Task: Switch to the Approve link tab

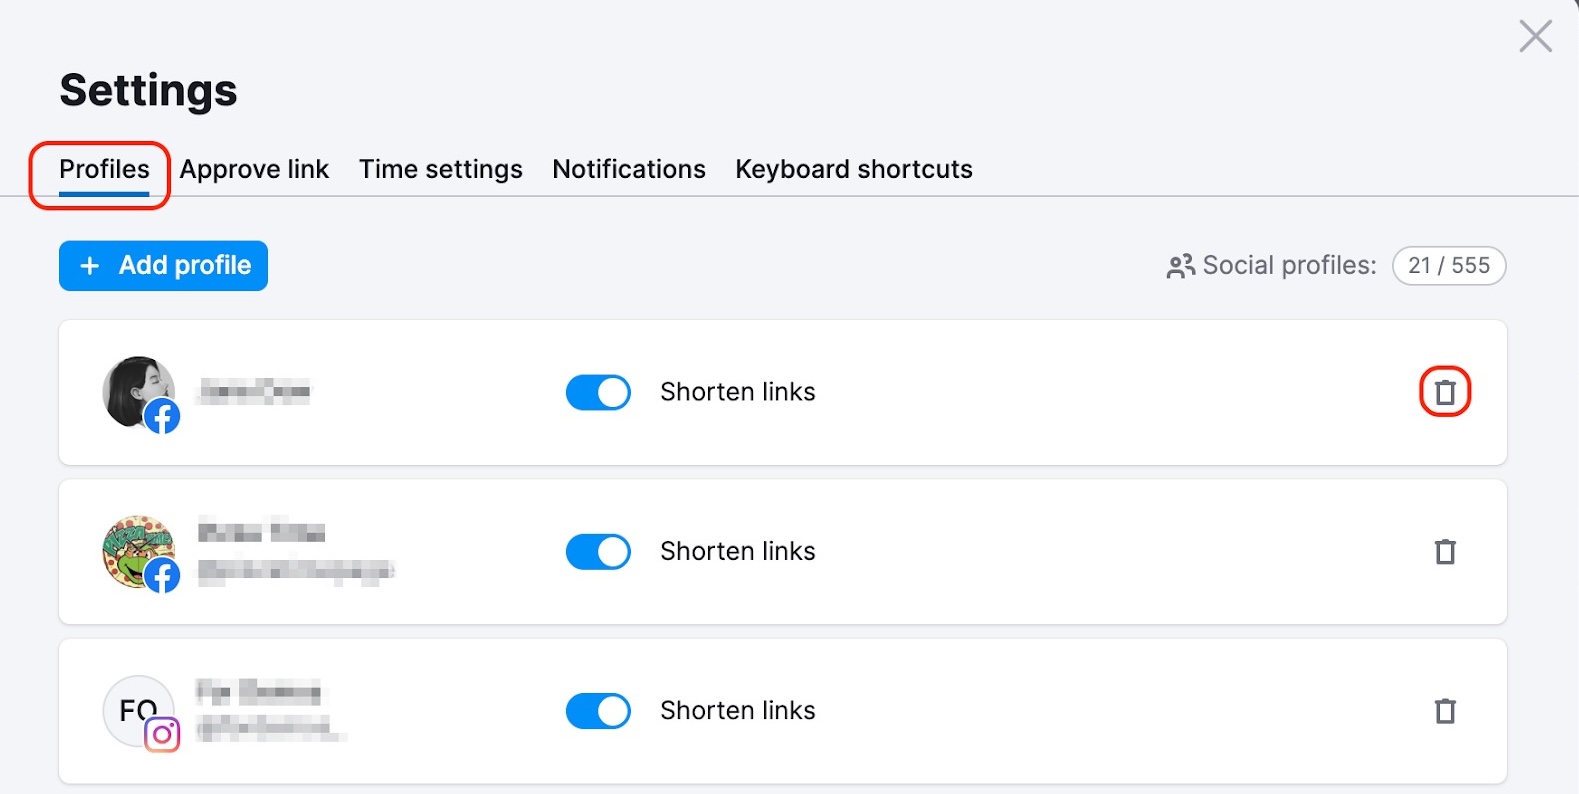Action: pyautogui.click(x=254, y=169)
